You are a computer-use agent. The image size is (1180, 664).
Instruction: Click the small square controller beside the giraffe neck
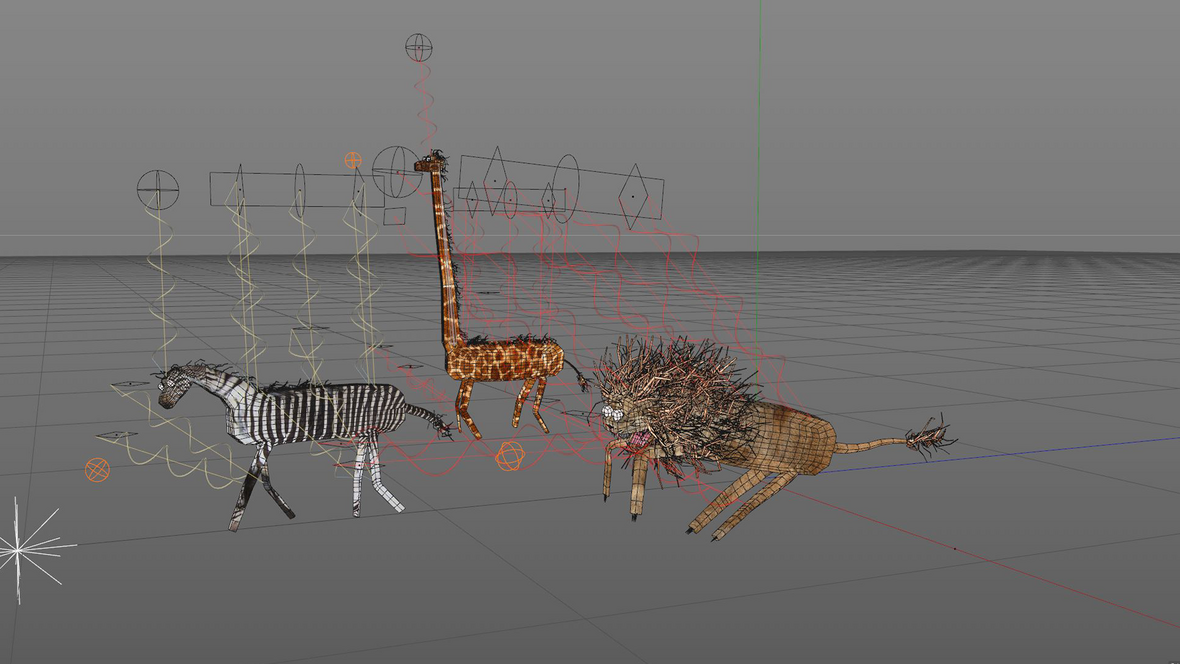pos(395,215)
